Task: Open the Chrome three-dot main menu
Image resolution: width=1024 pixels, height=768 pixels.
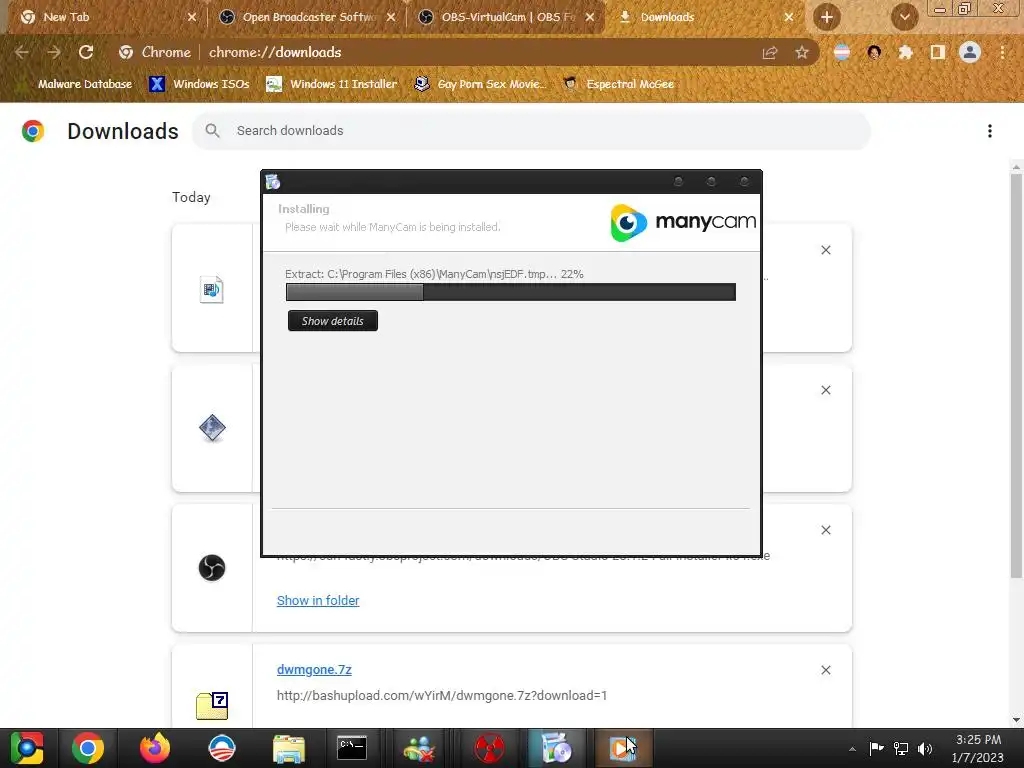Action: pos(1002,52)
